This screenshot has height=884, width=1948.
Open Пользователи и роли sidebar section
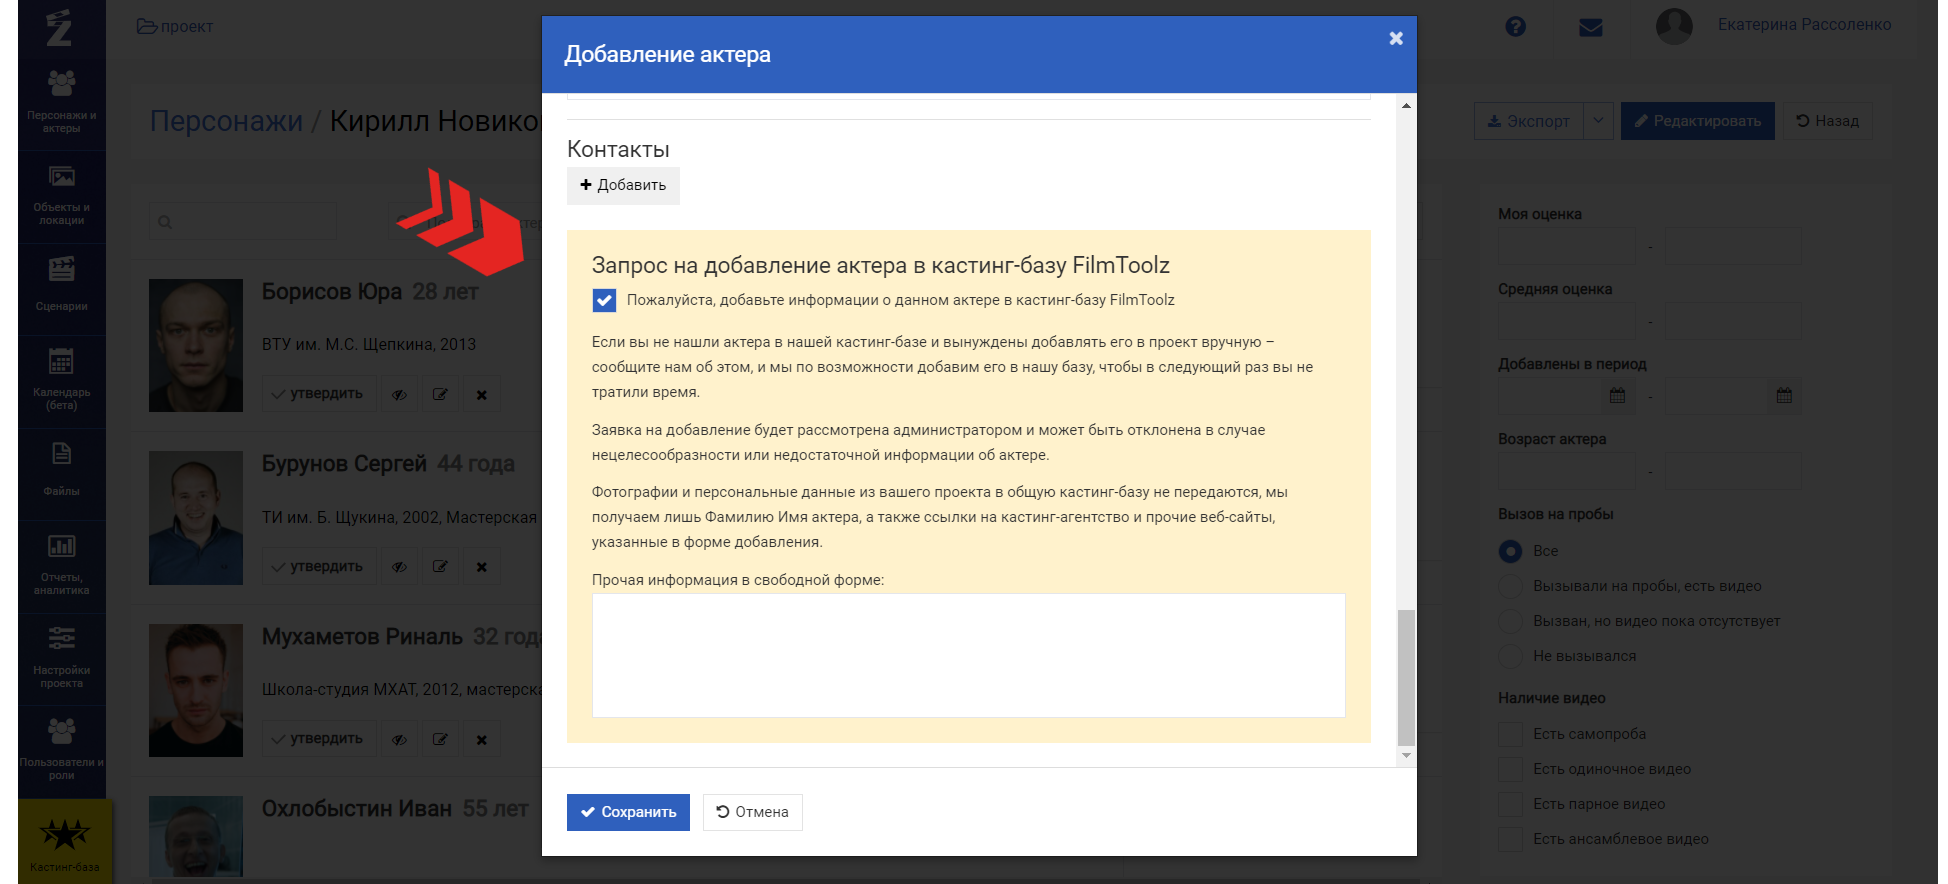click(61, 751)
